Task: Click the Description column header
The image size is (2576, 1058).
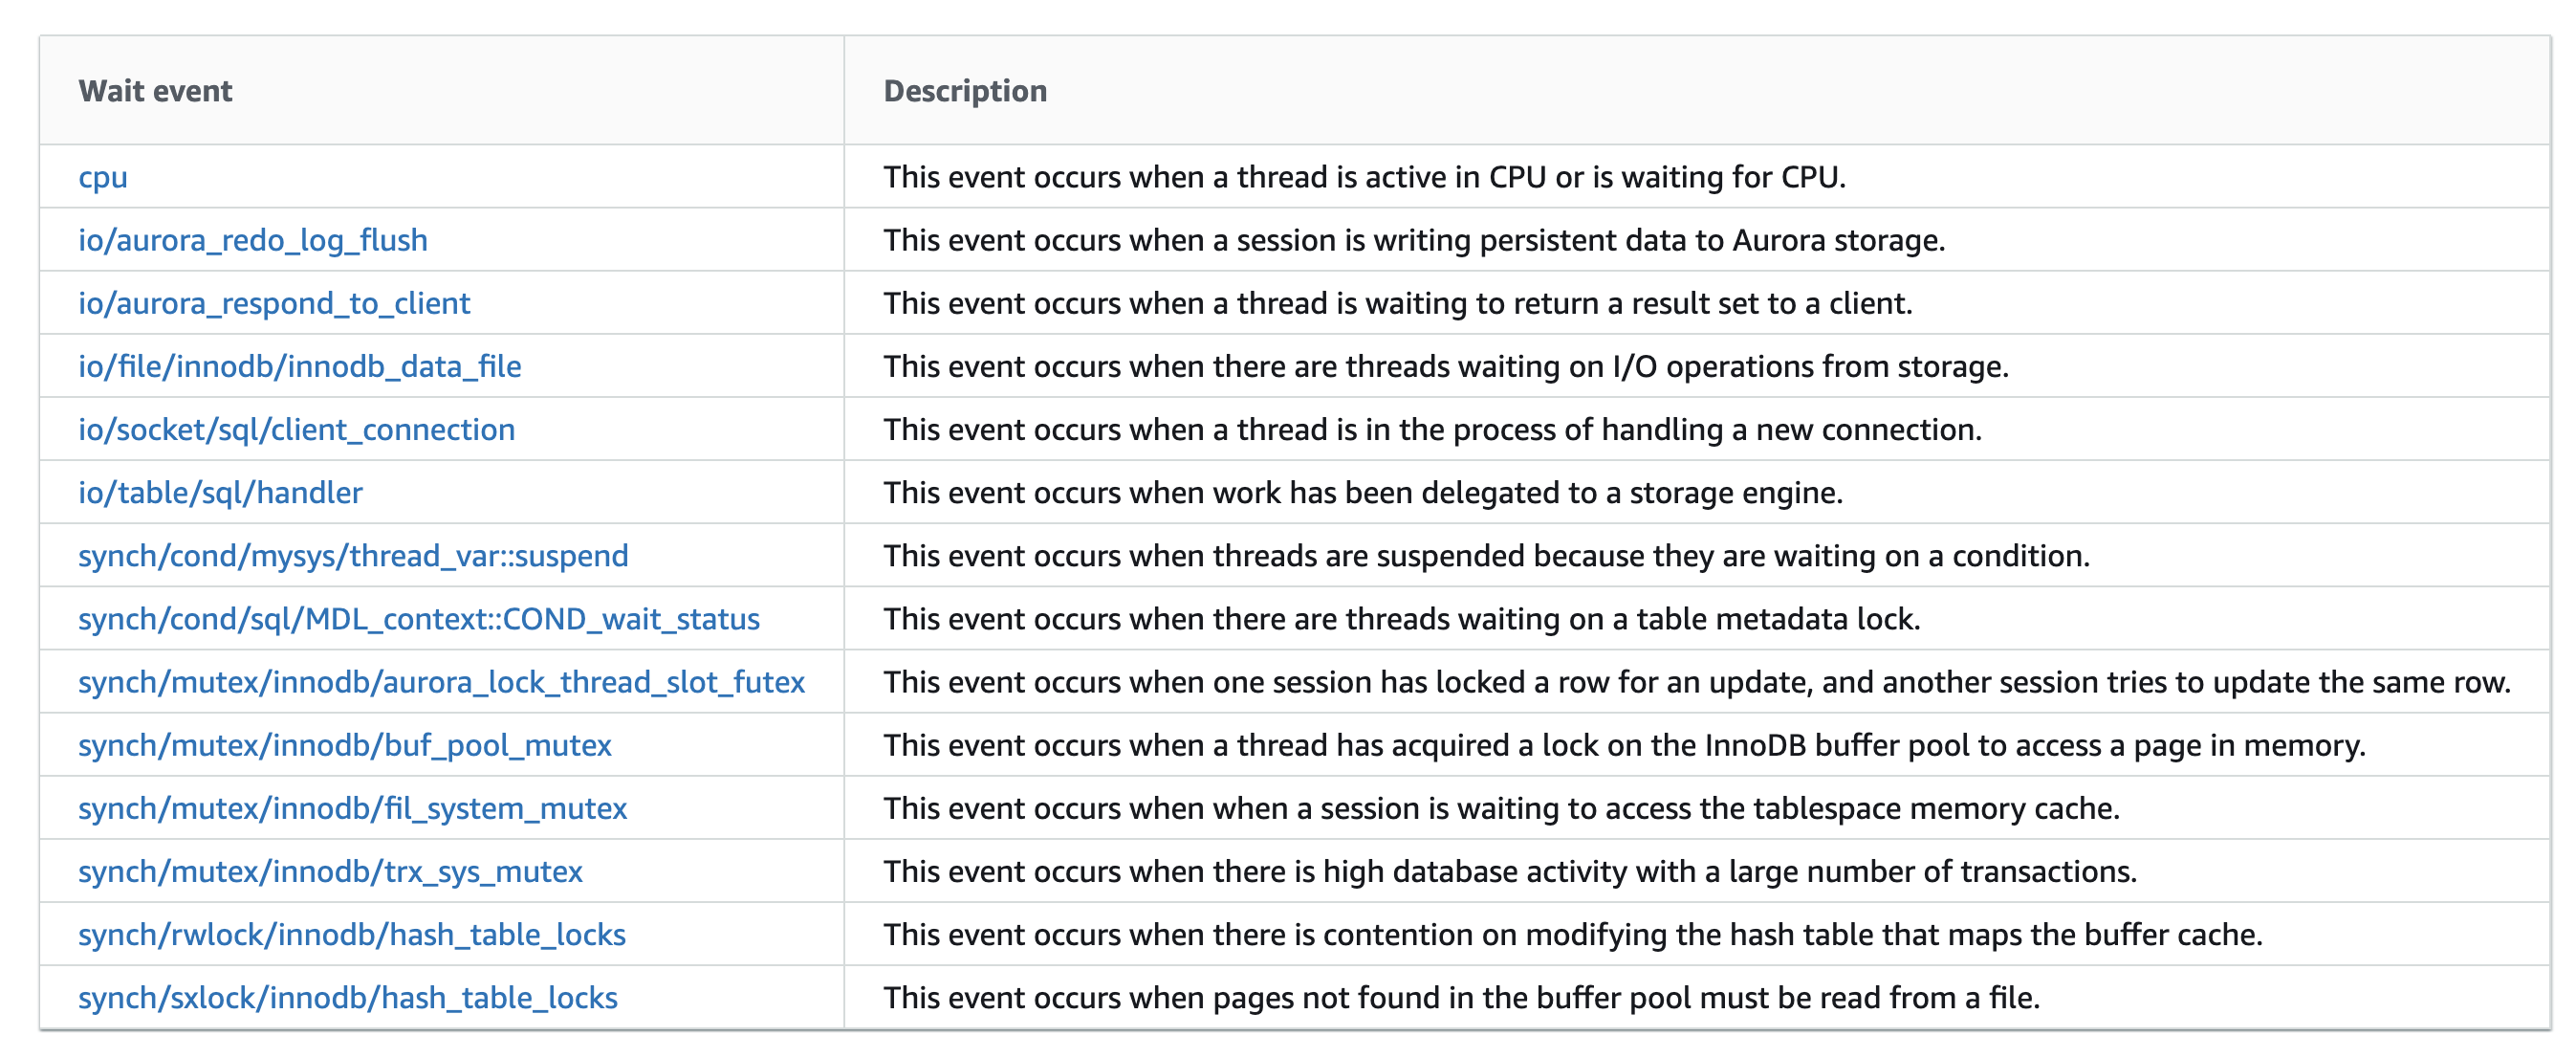Action: (965, 91)
